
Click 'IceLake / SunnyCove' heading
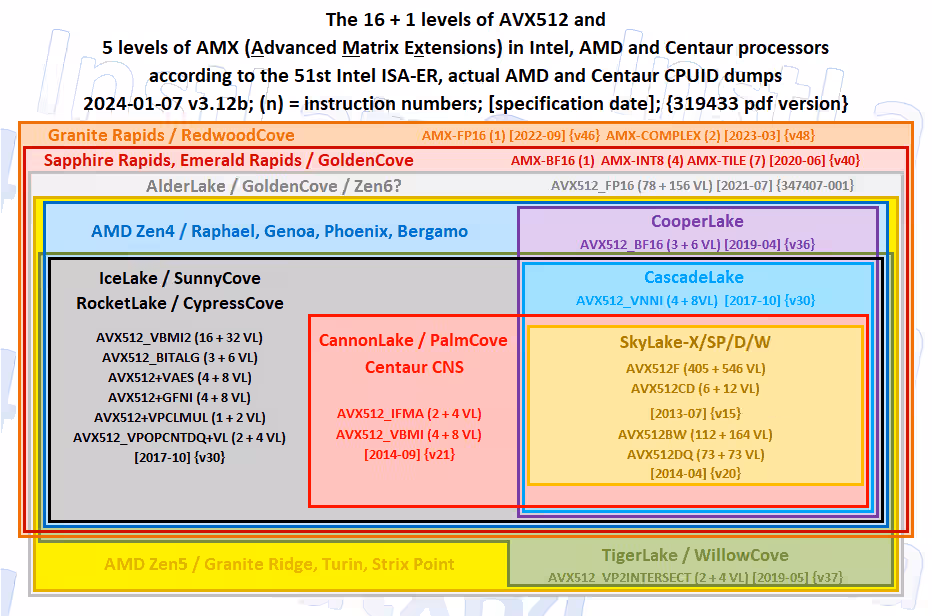180,278
